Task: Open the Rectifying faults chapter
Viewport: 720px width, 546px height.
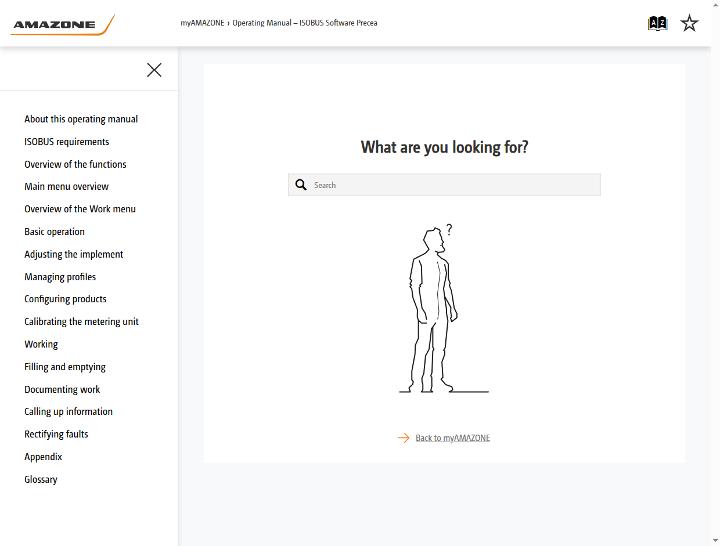Action: pyautogui.click(x=56, y=434)
